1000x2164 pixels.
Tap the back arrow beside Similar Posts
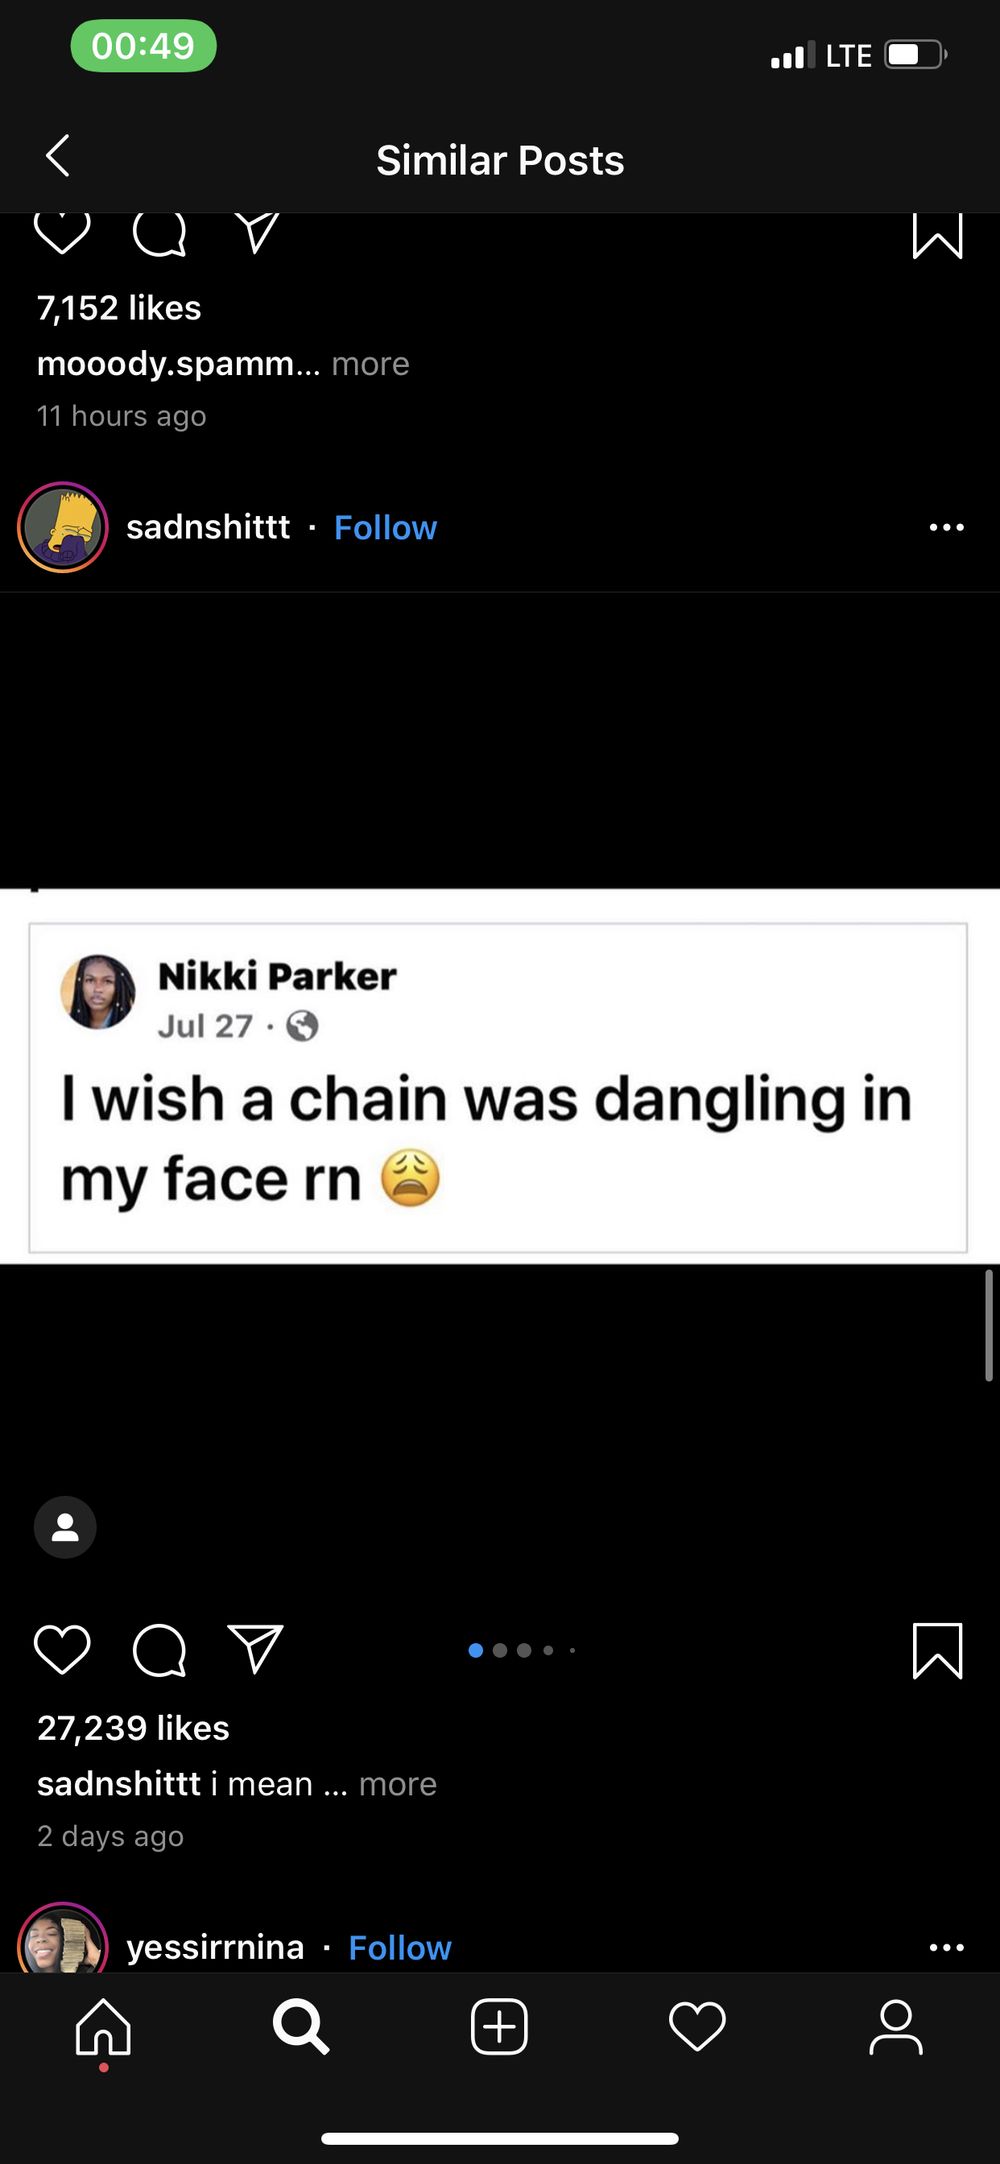(58, 156)
